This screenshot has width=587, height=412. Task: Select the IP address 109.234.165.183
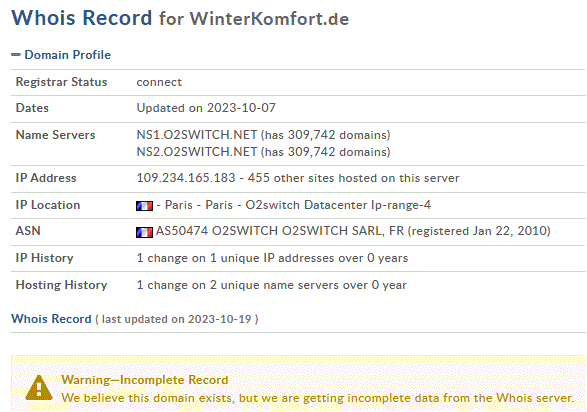pyautogui.click(x=186, y=178)
